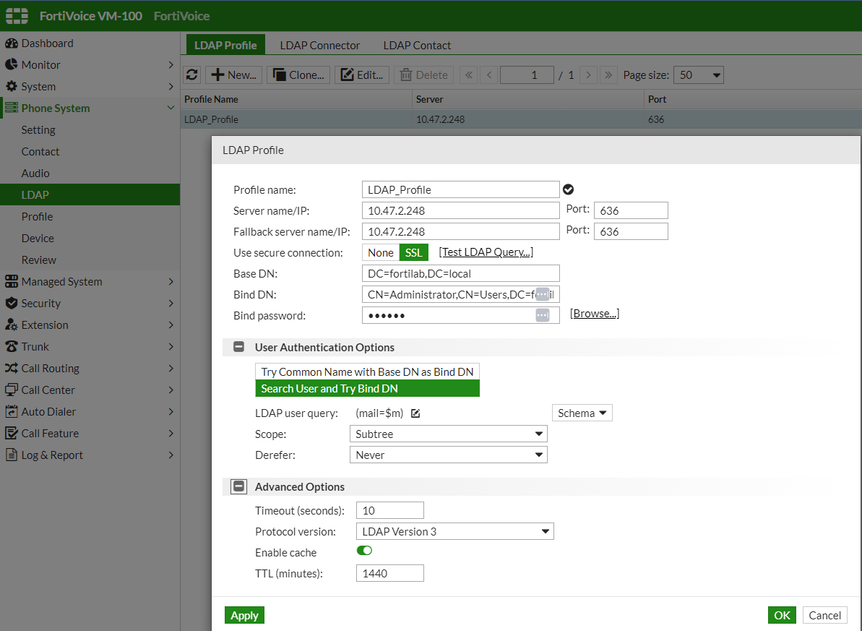Screen dimensions: 862x631
Task: Switch to the LDAP Connector tab
Action: [319, 45]
